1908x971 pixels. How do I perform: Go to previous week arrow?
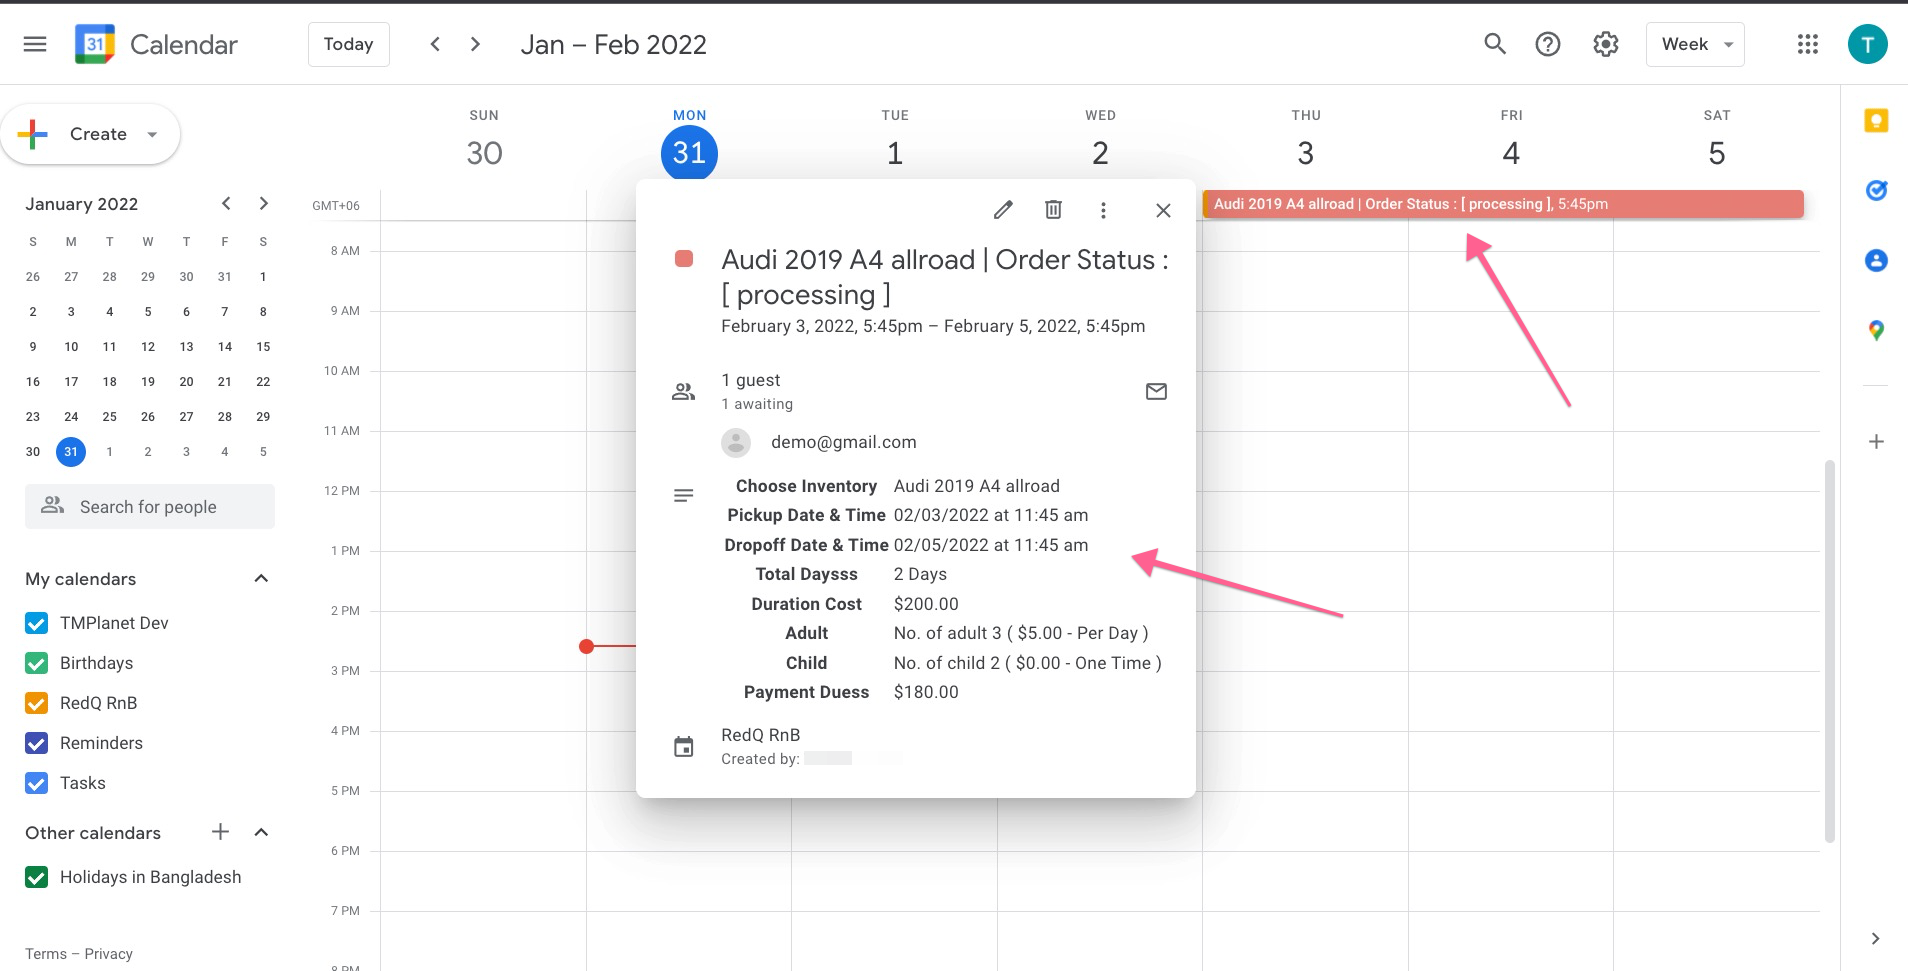pyautogui.click(x=435, y=44)
